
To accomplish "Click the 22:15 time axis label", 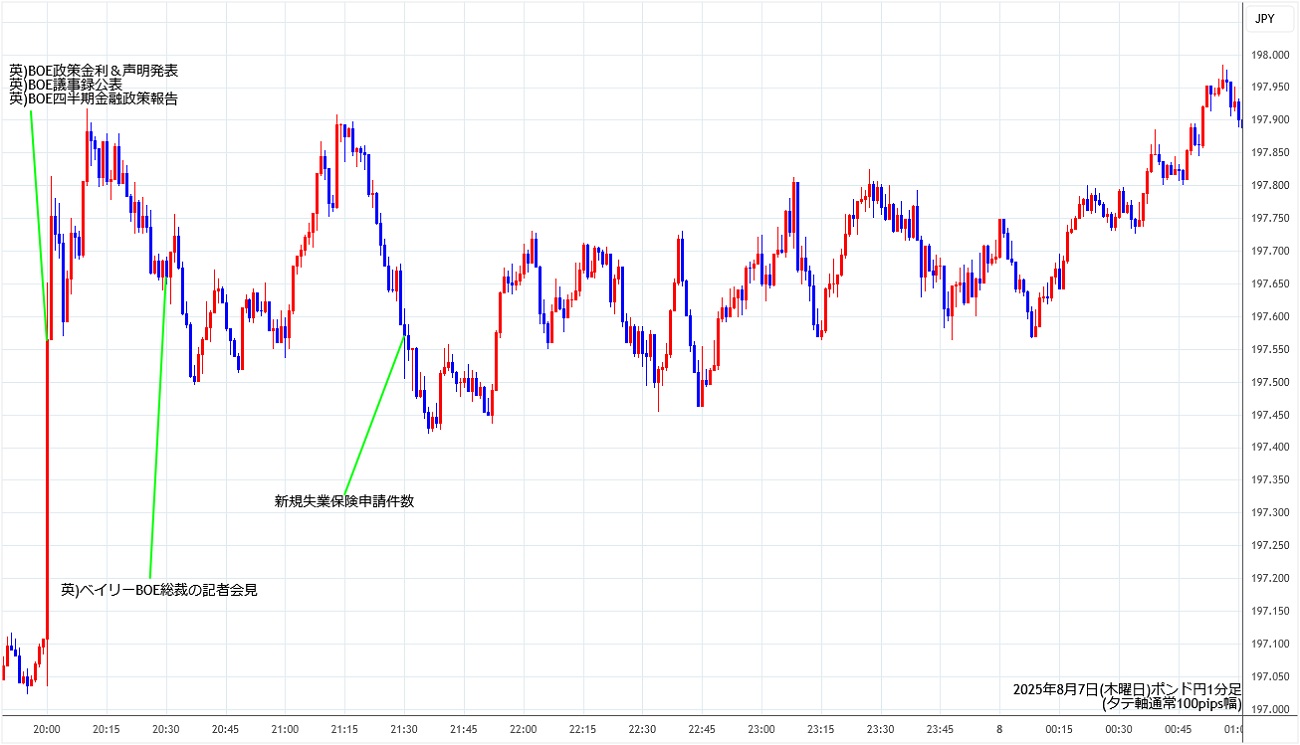I will (x=583, y=729).
